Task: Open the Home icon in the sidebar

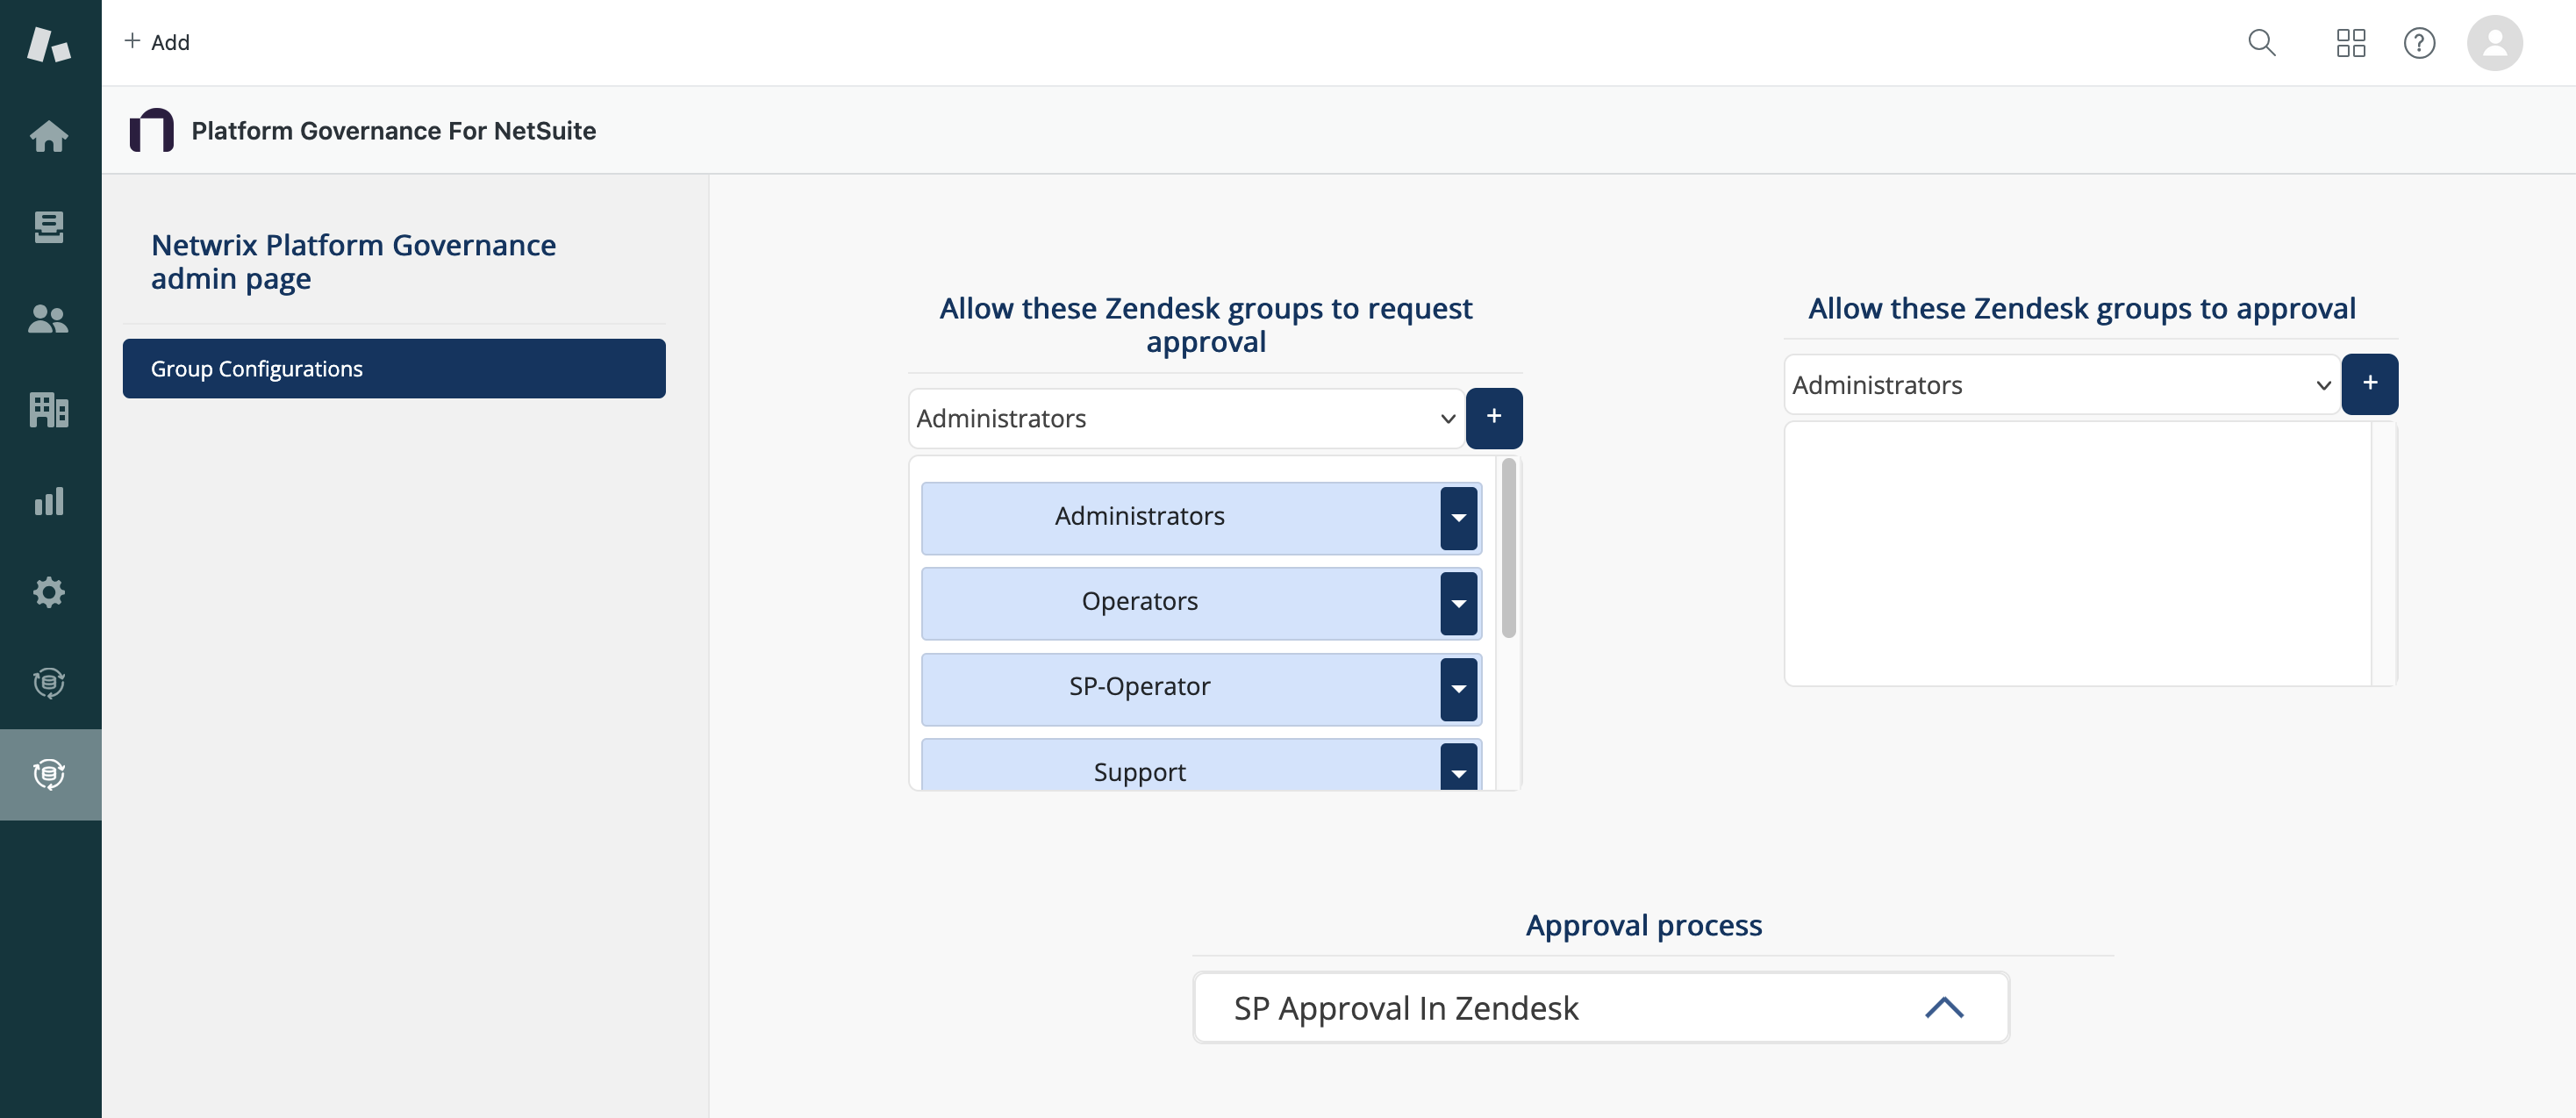Action: point(49,136)
